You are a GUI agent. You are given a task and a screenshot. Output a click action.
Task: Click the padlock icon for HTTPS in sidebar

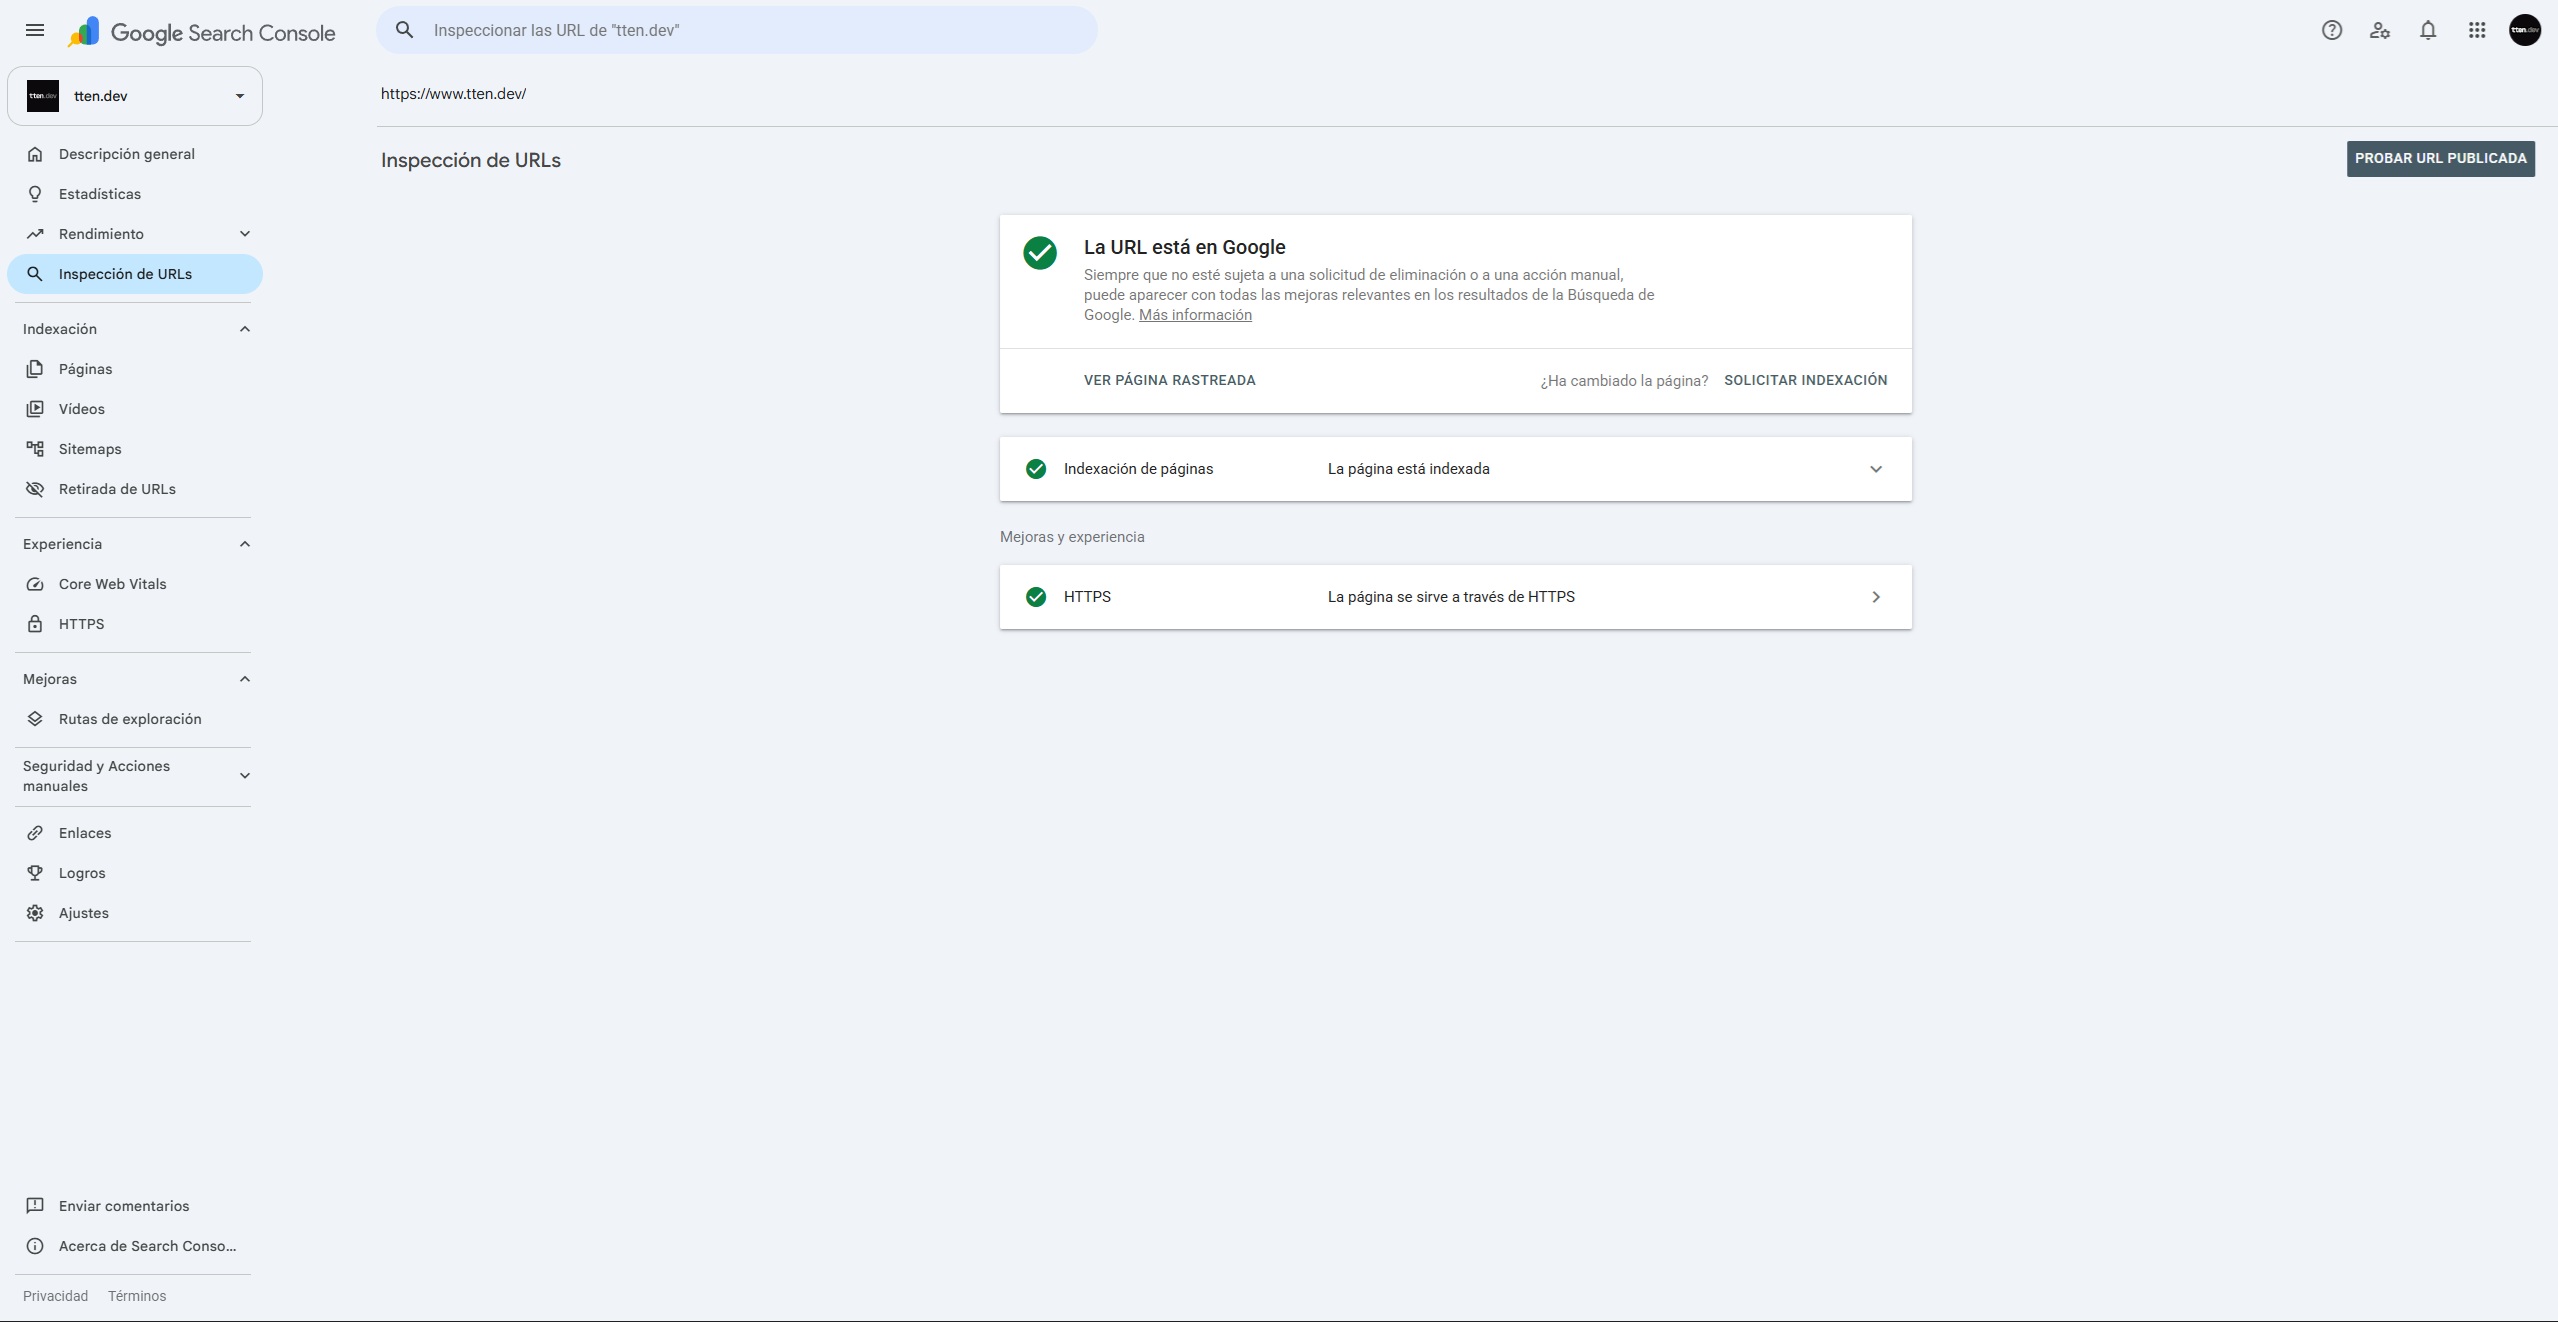click(35, 624)
